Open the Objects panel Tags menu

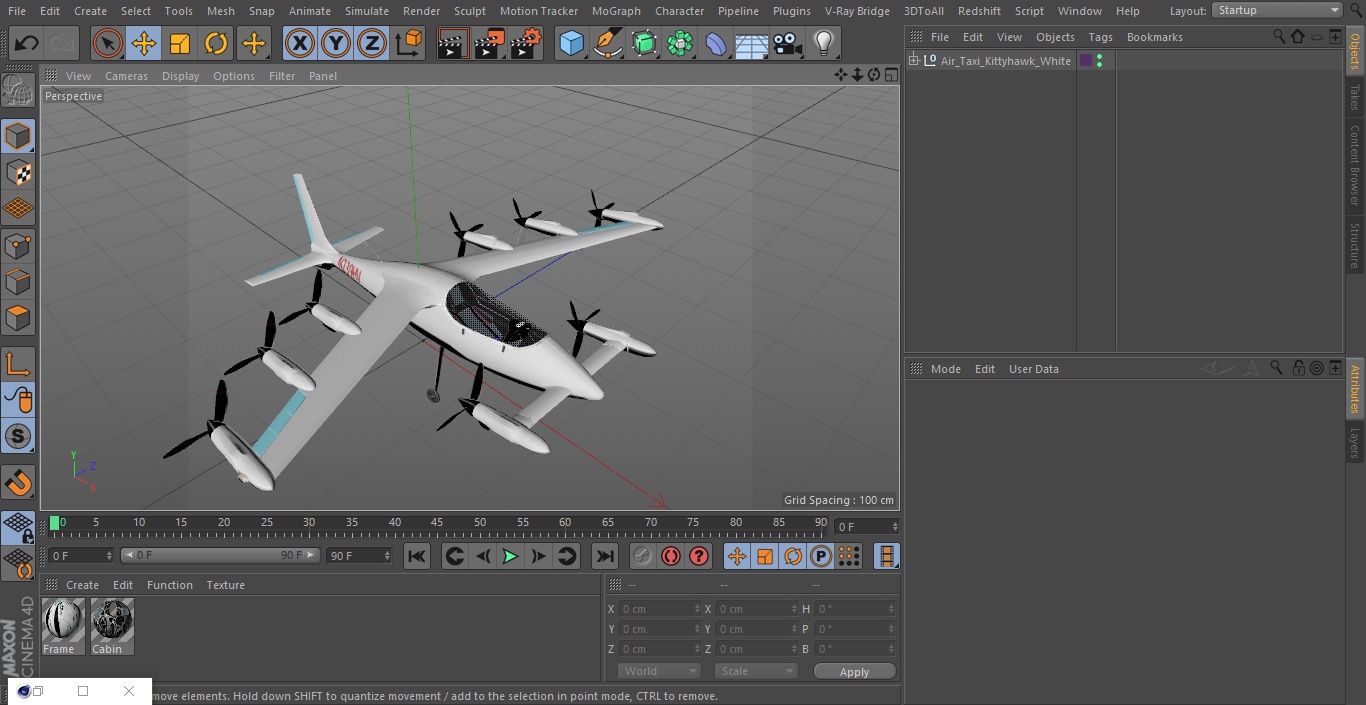point(1100,37)
